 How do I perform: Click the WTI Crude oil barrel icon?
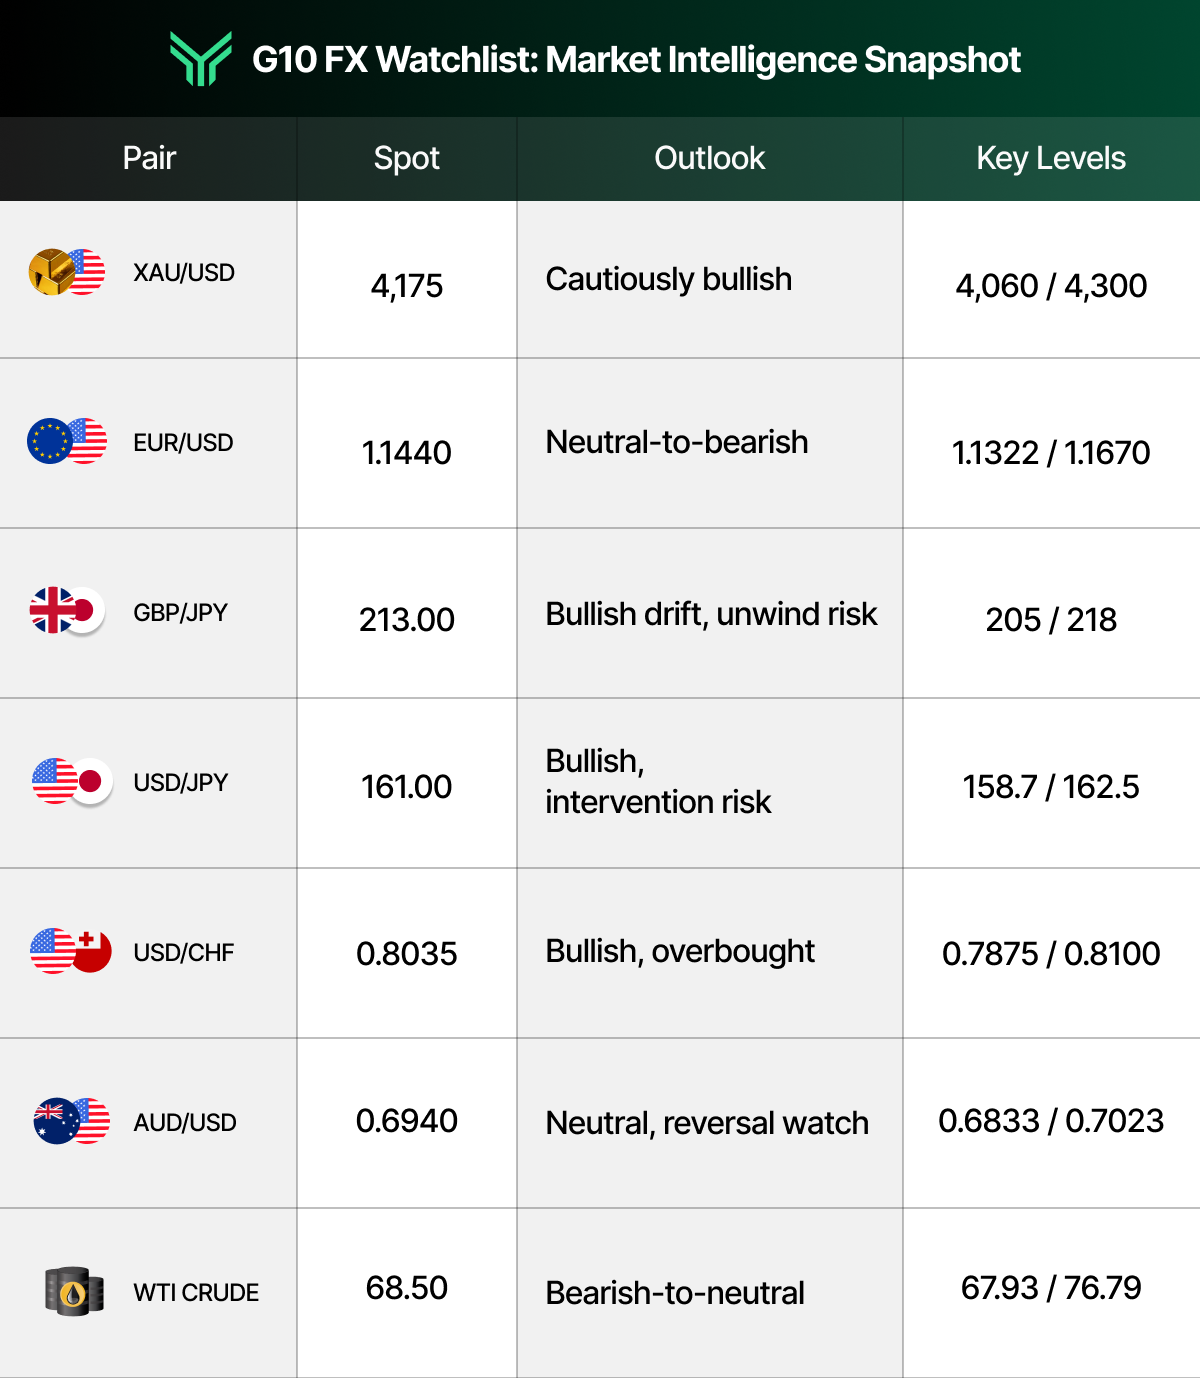[74, 1292]
